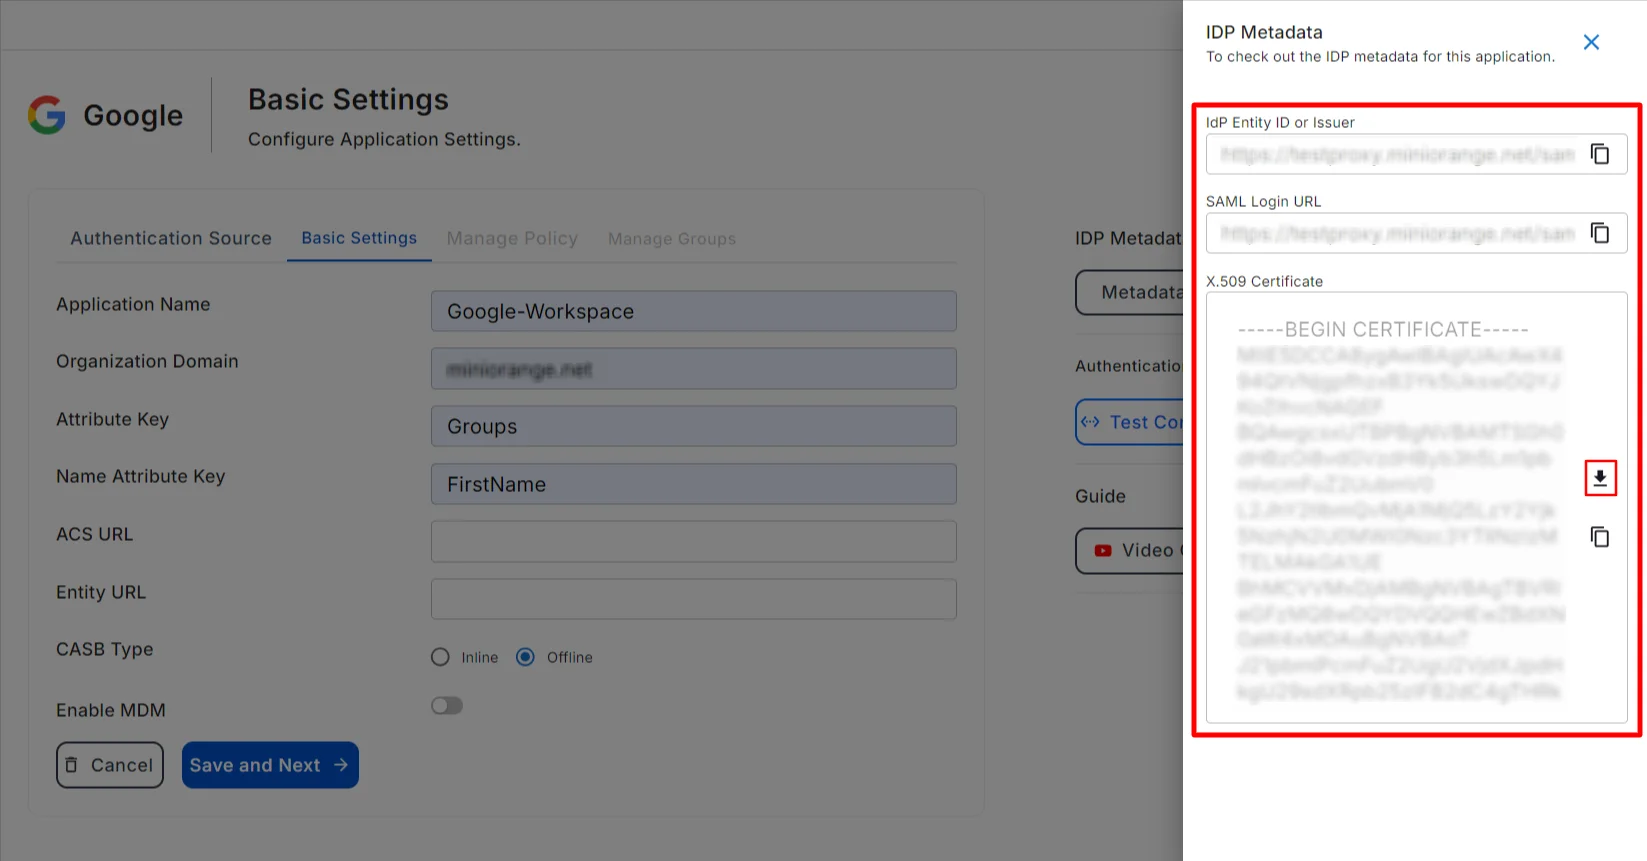Click the empty ACS URL field

(694, 542)
